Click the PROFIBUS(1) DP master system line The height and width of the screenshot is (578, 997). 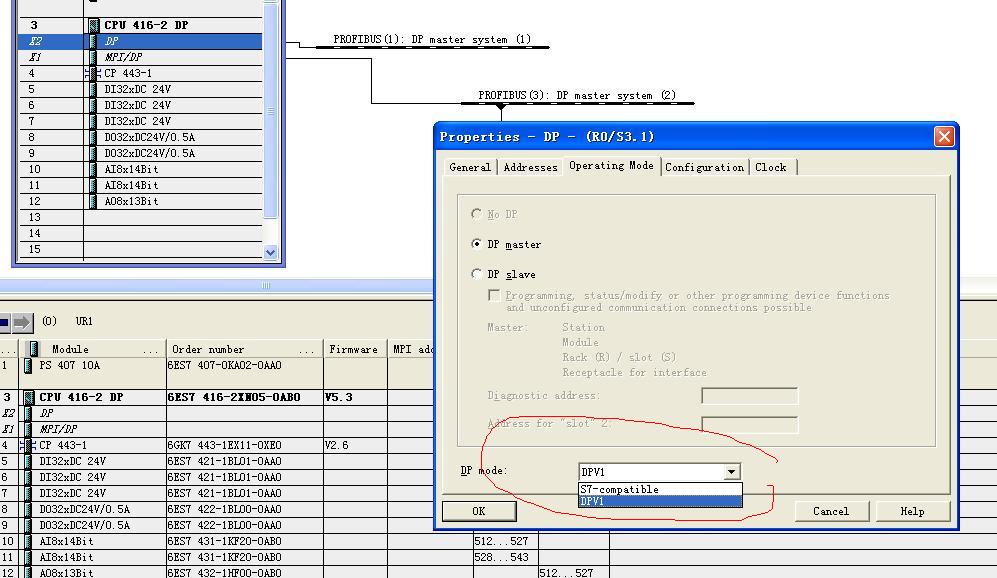(433, 47)
